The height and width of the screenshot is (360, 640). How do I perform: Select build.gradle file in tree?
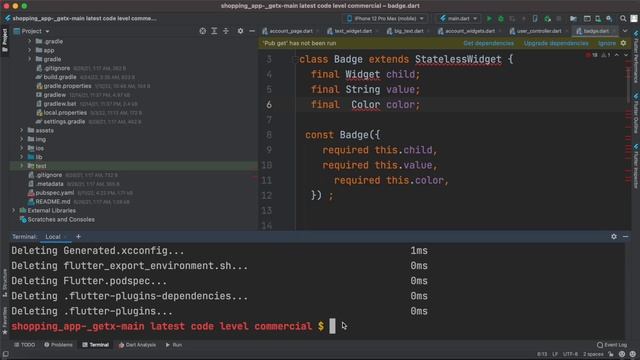60,77
